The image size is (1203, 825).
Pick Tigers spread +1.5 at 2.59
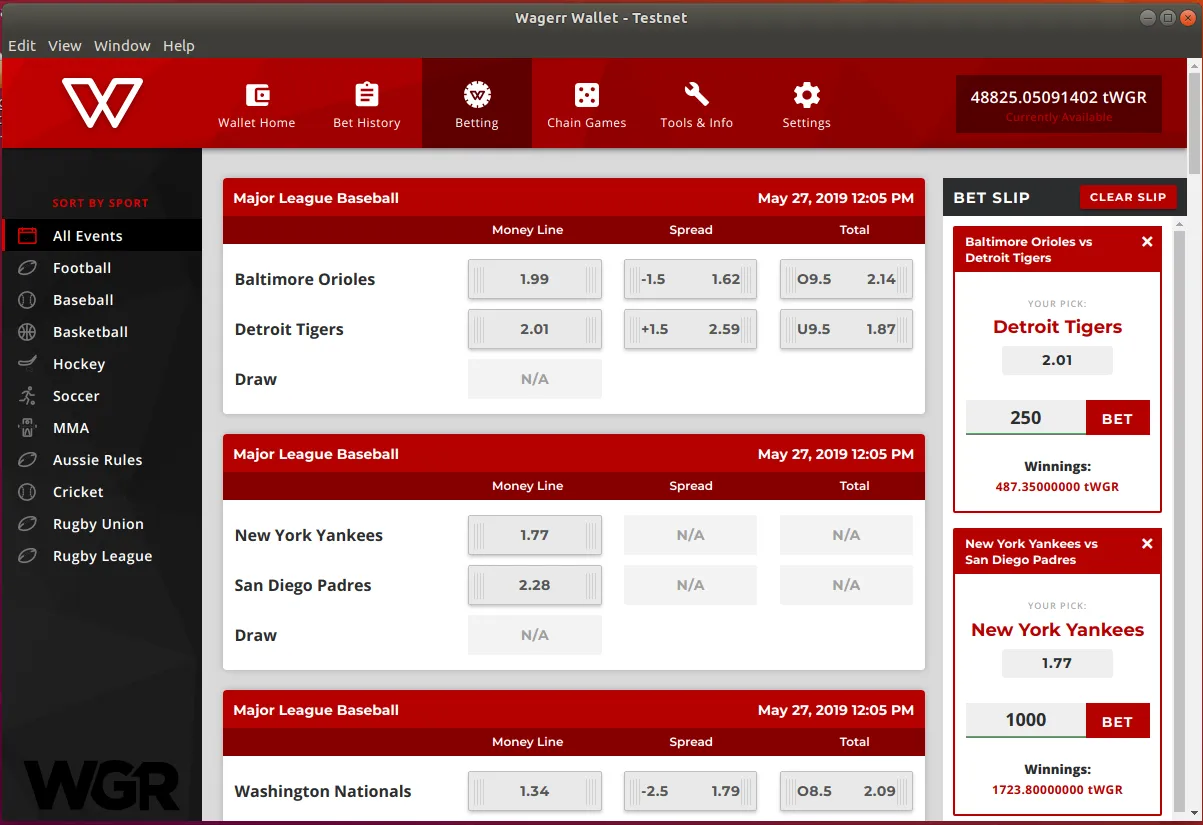tap(691, 329)
